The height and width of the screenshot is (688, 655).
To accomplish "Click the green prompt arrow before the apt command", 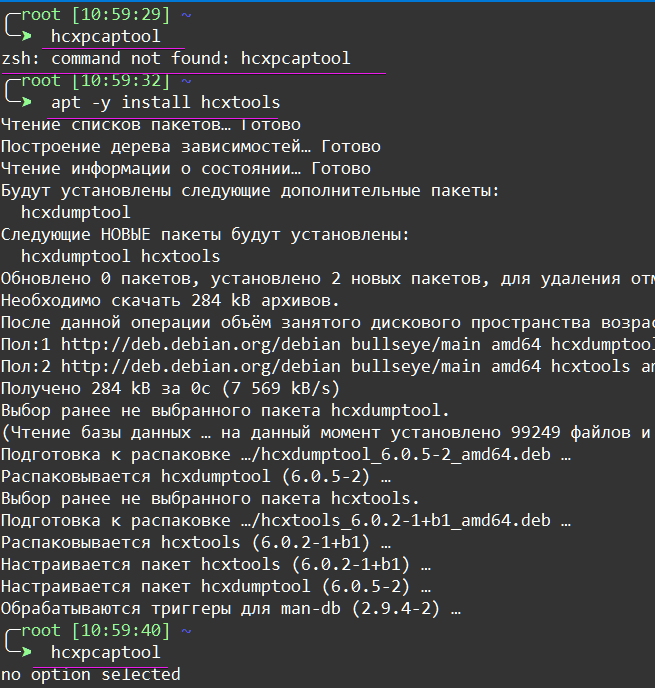I will (26, 102).
